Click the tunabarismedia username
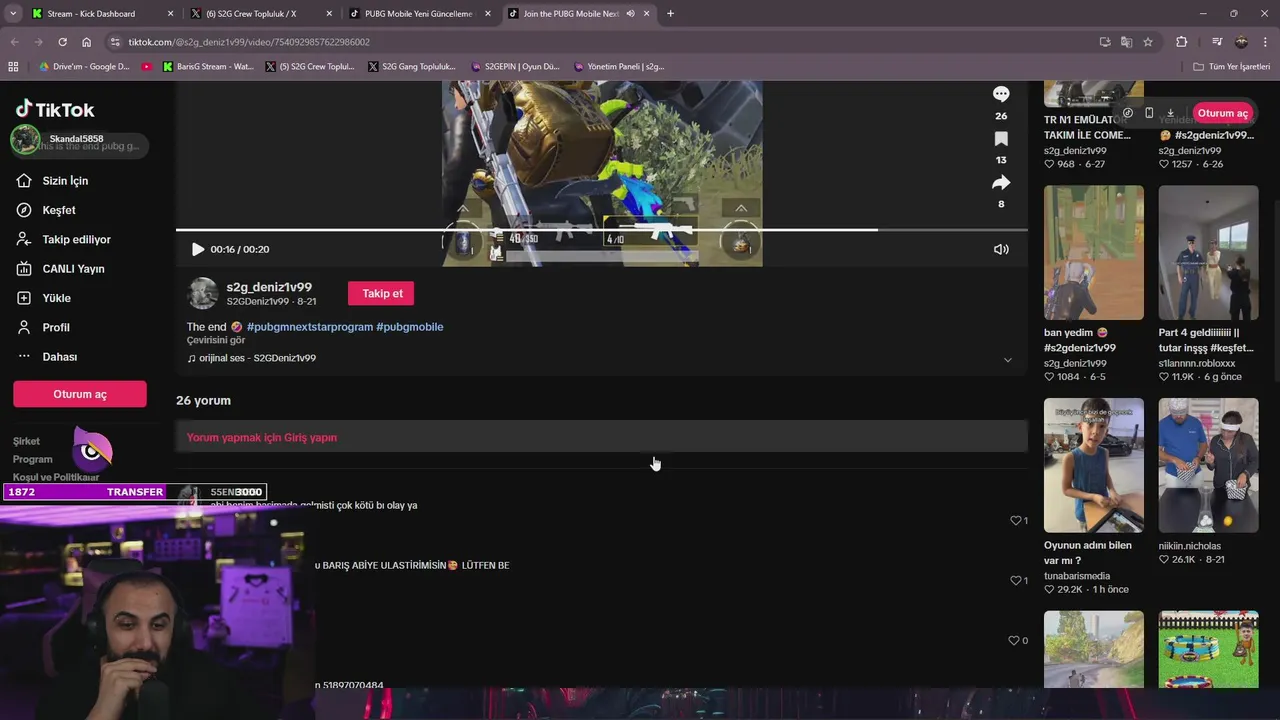 pos(1077,576)
